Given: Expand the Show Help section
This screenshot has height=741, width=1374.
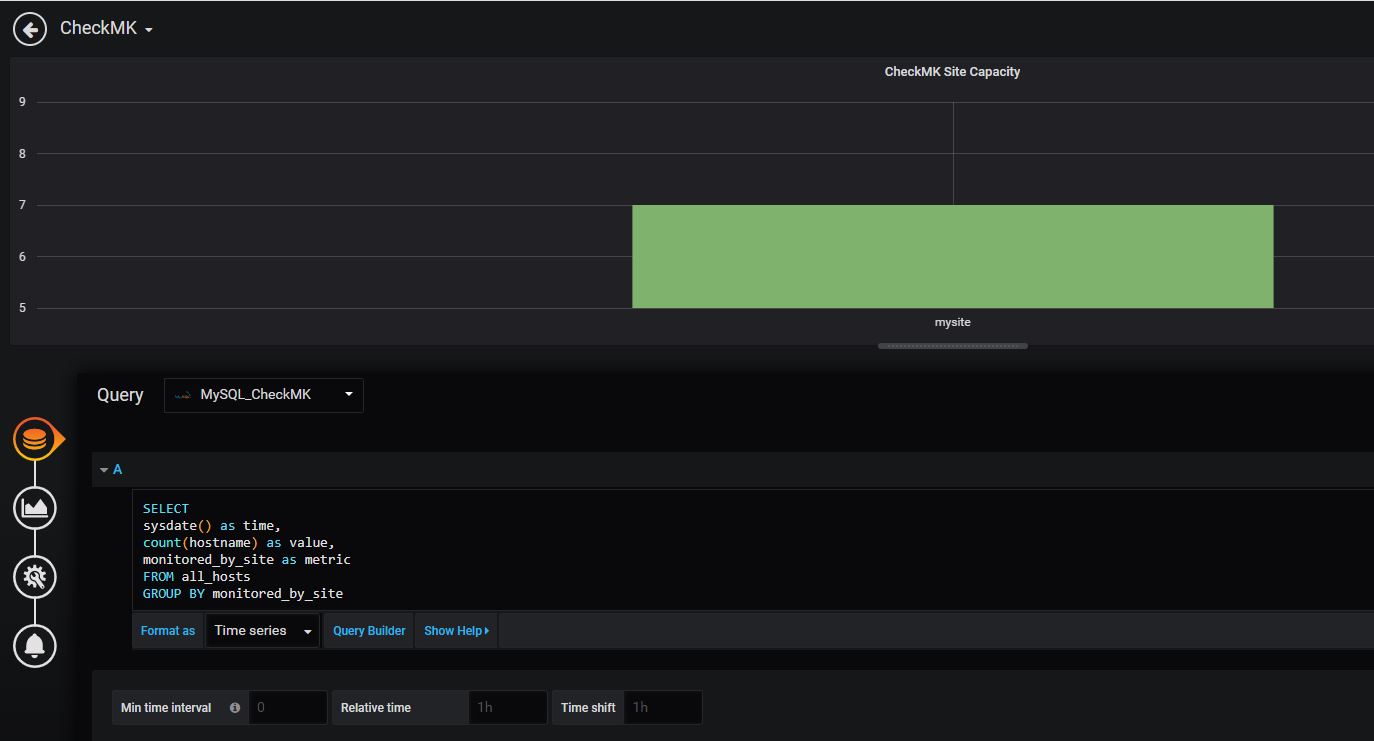Looking at the screenshot, I should (x=456, y=631).
